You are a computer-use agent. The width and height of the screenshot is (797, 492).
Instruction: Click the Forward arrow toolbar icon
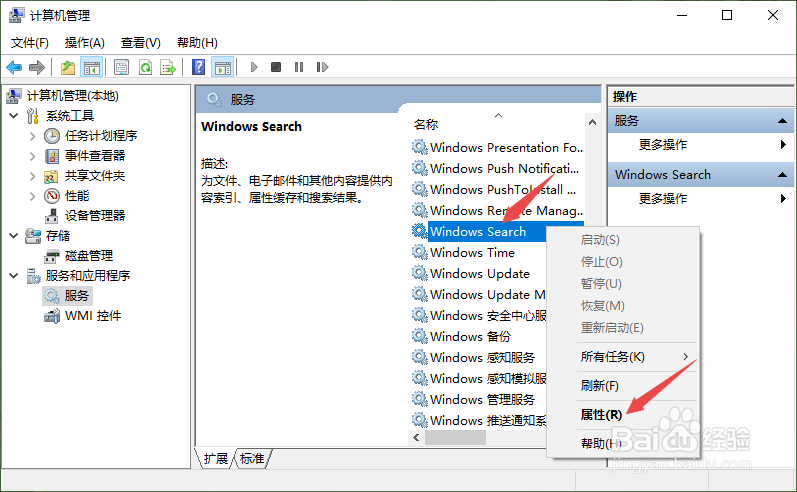tap(37, 67)
